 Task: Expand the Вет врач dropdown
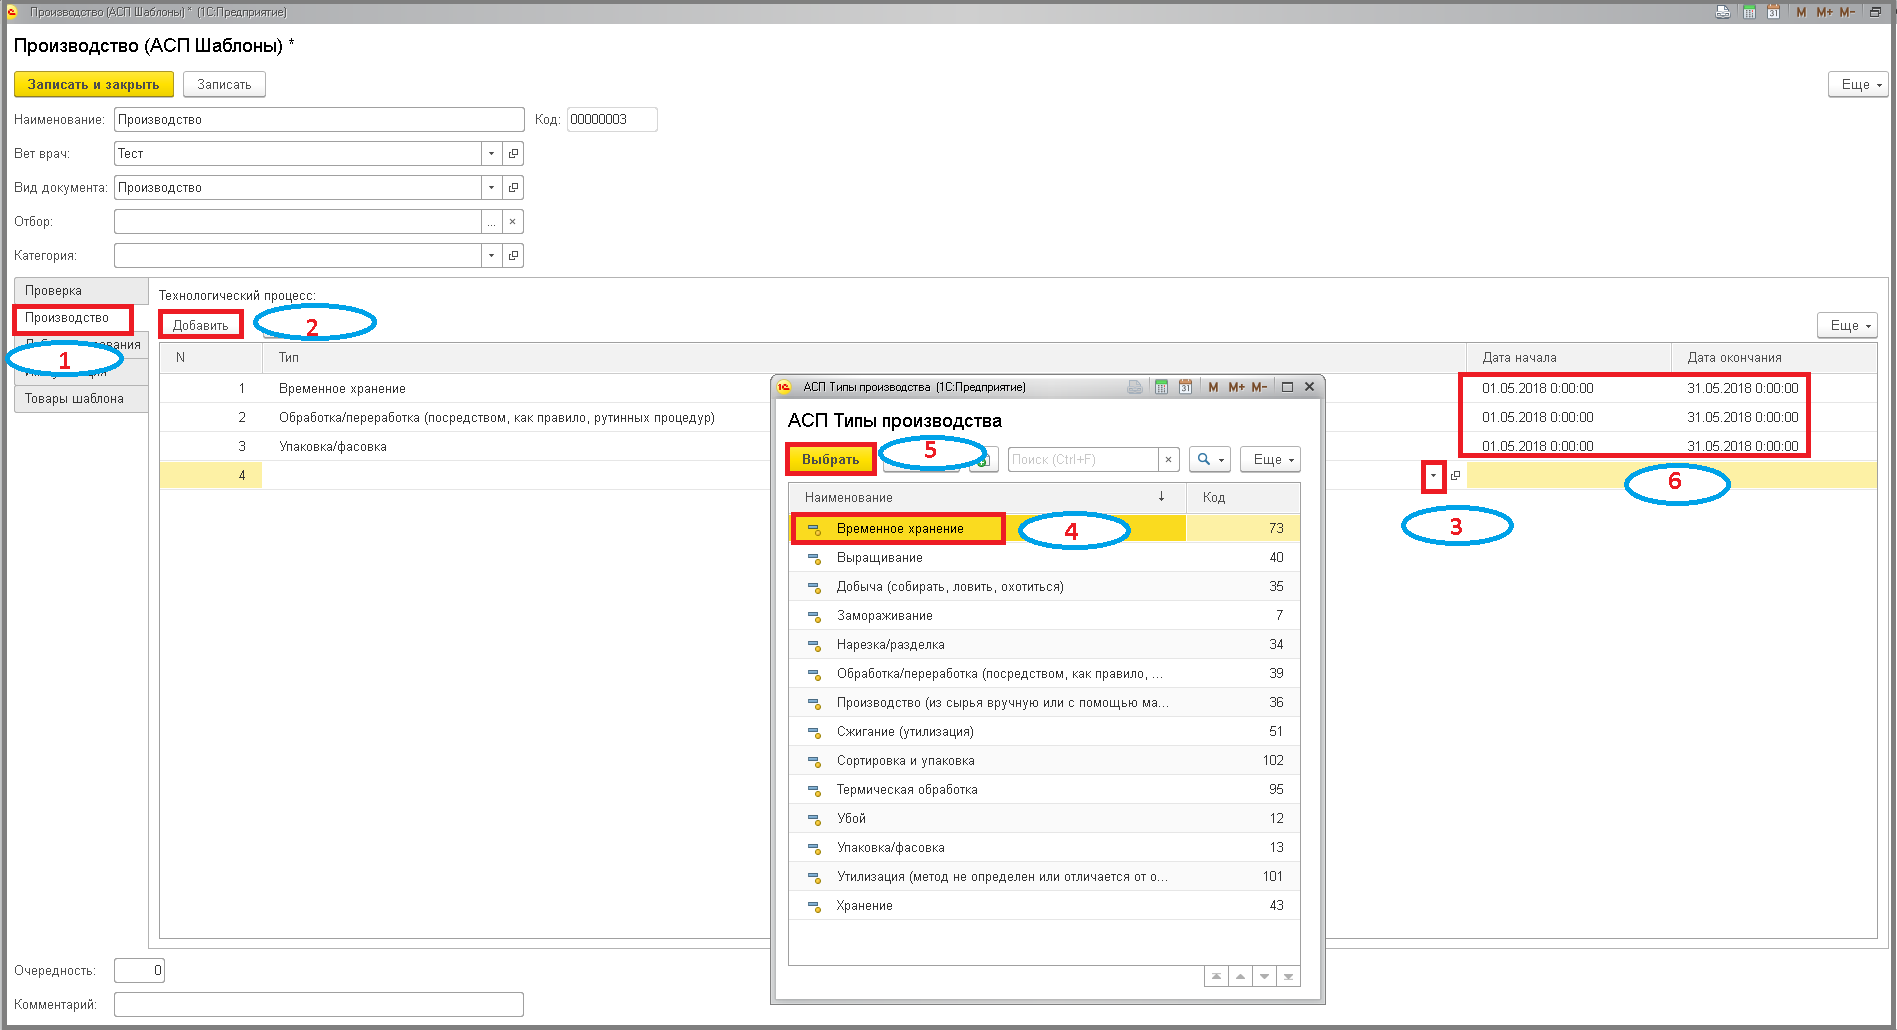pos(491,154)
